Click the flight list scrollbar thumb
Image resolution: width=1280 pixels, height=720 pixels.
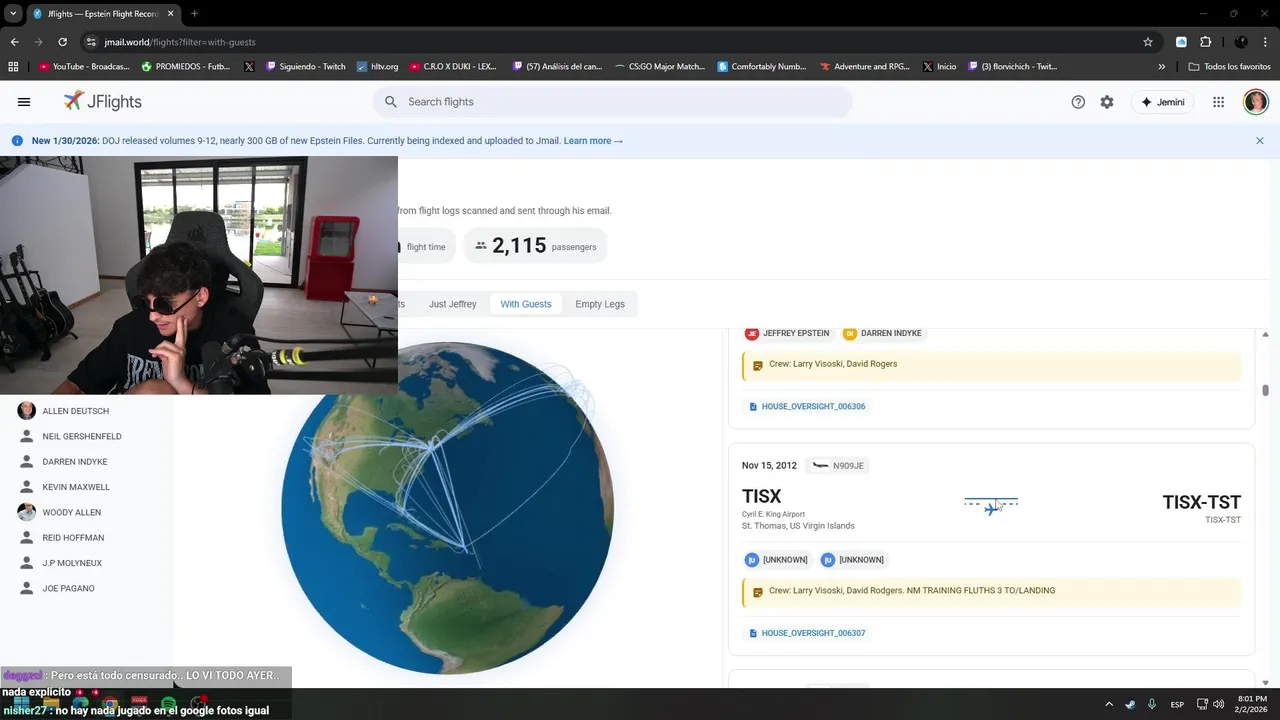pyautogui.click(x=1265, y=391)
